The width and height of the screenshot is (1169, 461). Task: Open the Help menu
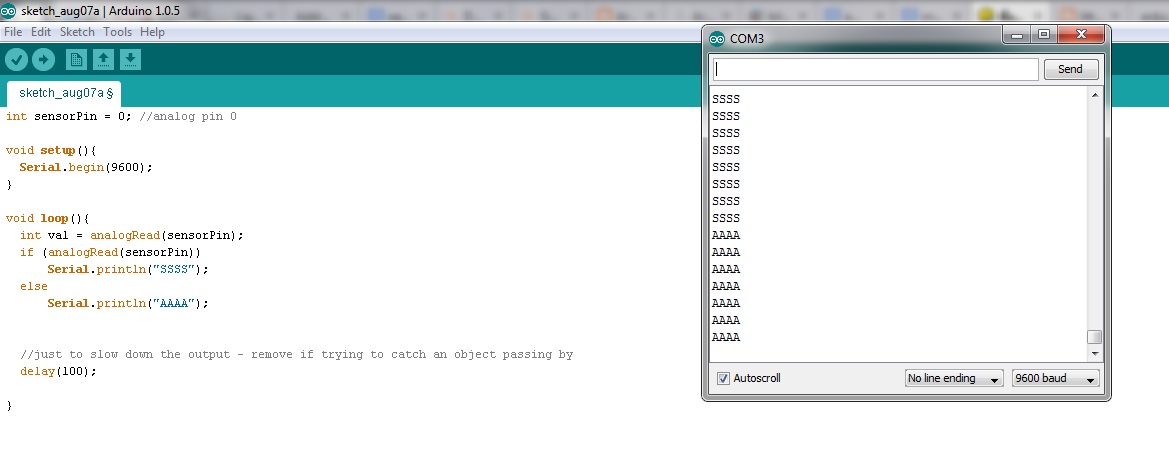[152, 32]
